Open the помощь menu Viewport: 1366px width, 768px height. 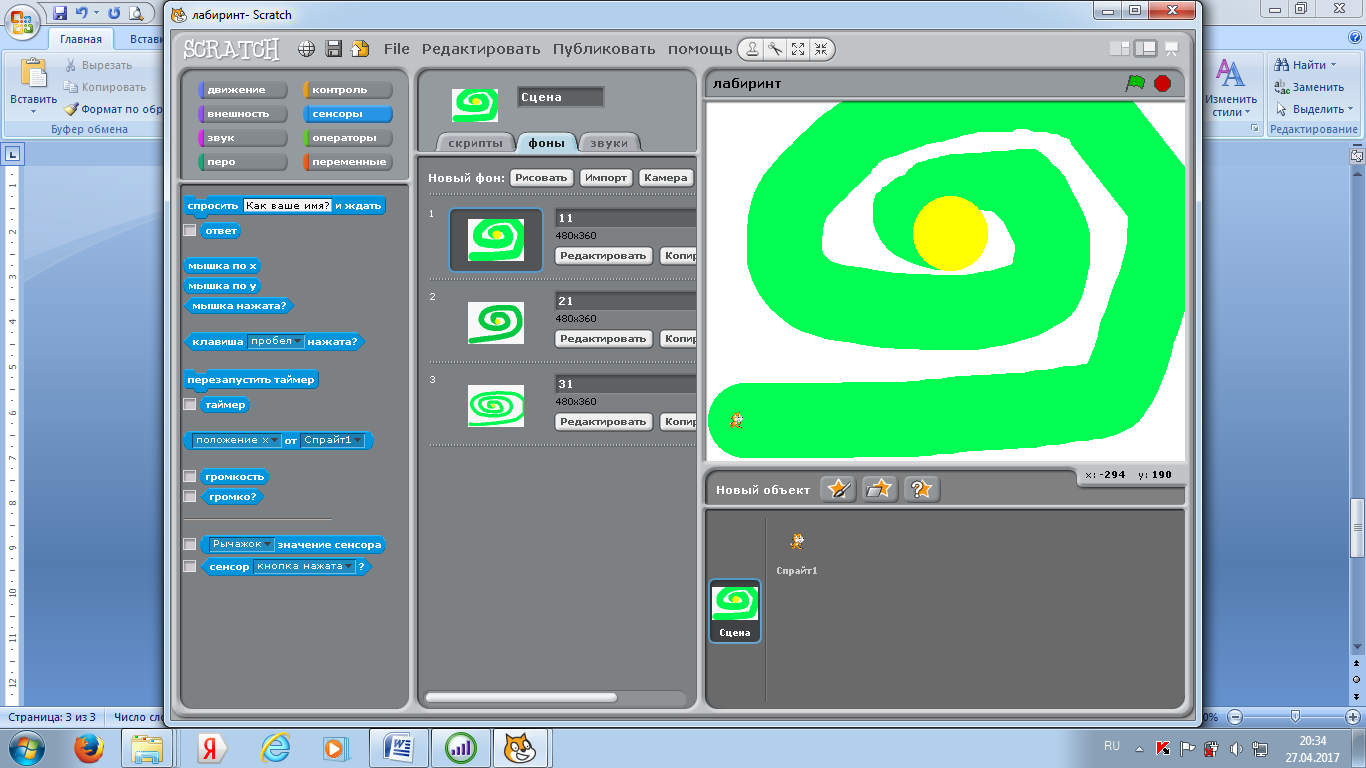[x=699, y=49]
